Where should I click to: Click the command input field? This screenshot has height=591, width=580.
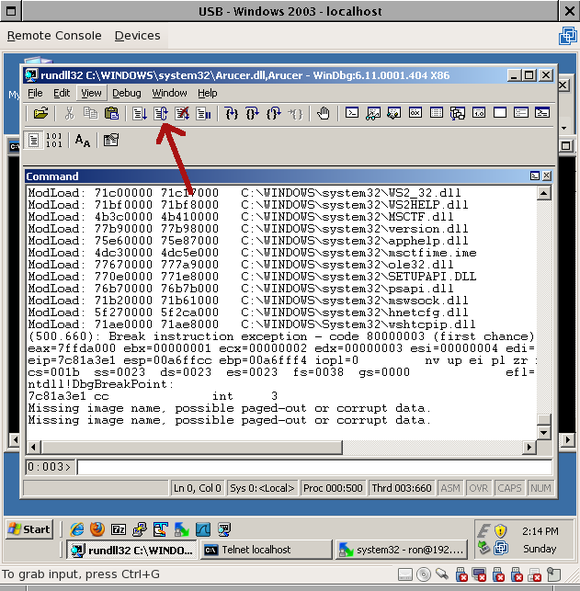click(314, 467)
